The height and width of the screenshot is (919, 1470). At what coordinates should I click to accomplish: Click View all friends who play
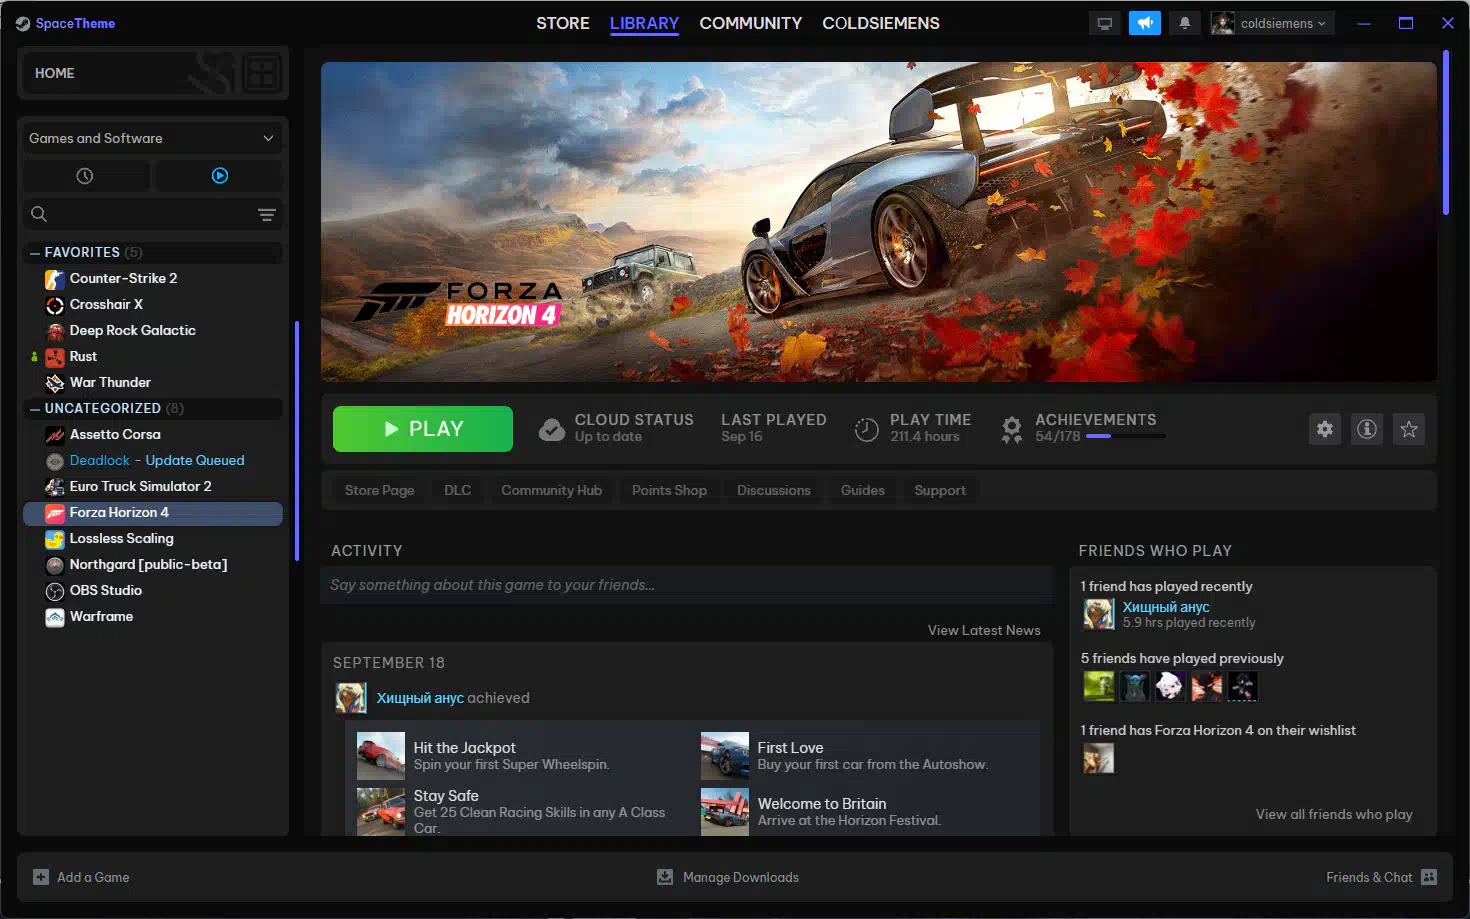coord(1334,814)
